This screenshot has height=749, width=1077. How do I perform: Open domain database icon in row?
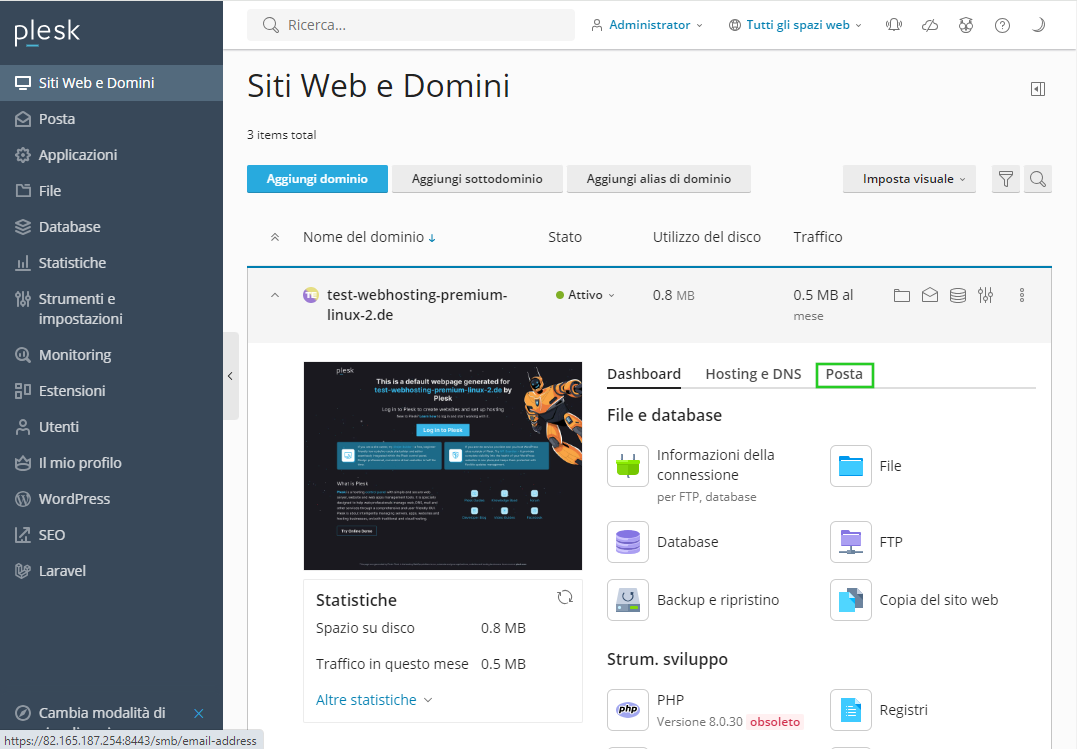957,295
